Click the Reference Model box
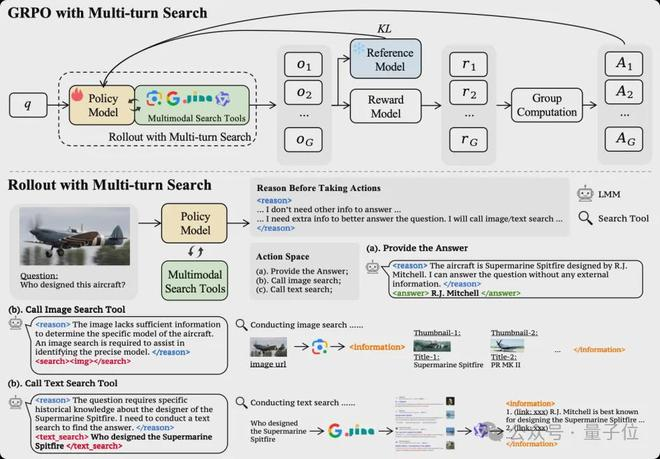This screenshot has width=660, height=459. (x=386, y=59)
